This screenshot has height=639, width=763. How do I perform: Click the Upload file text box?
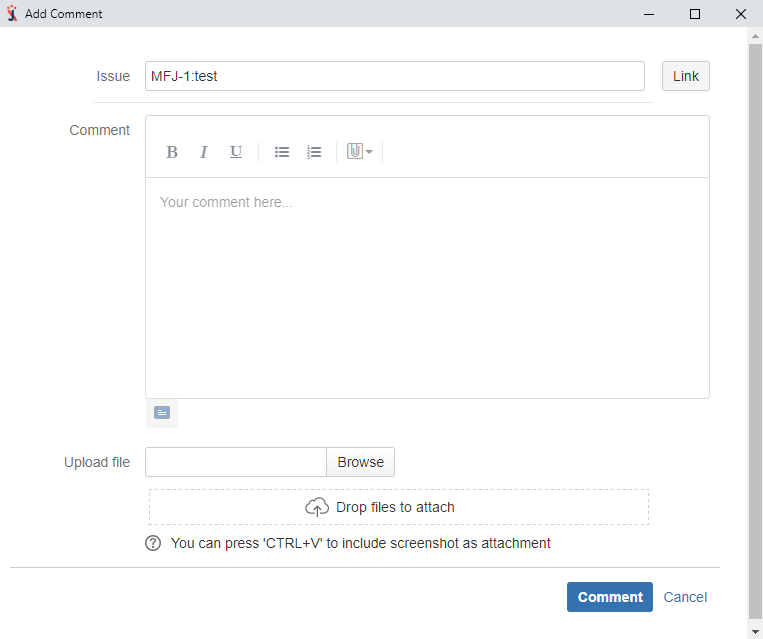(x=236, y=462)
